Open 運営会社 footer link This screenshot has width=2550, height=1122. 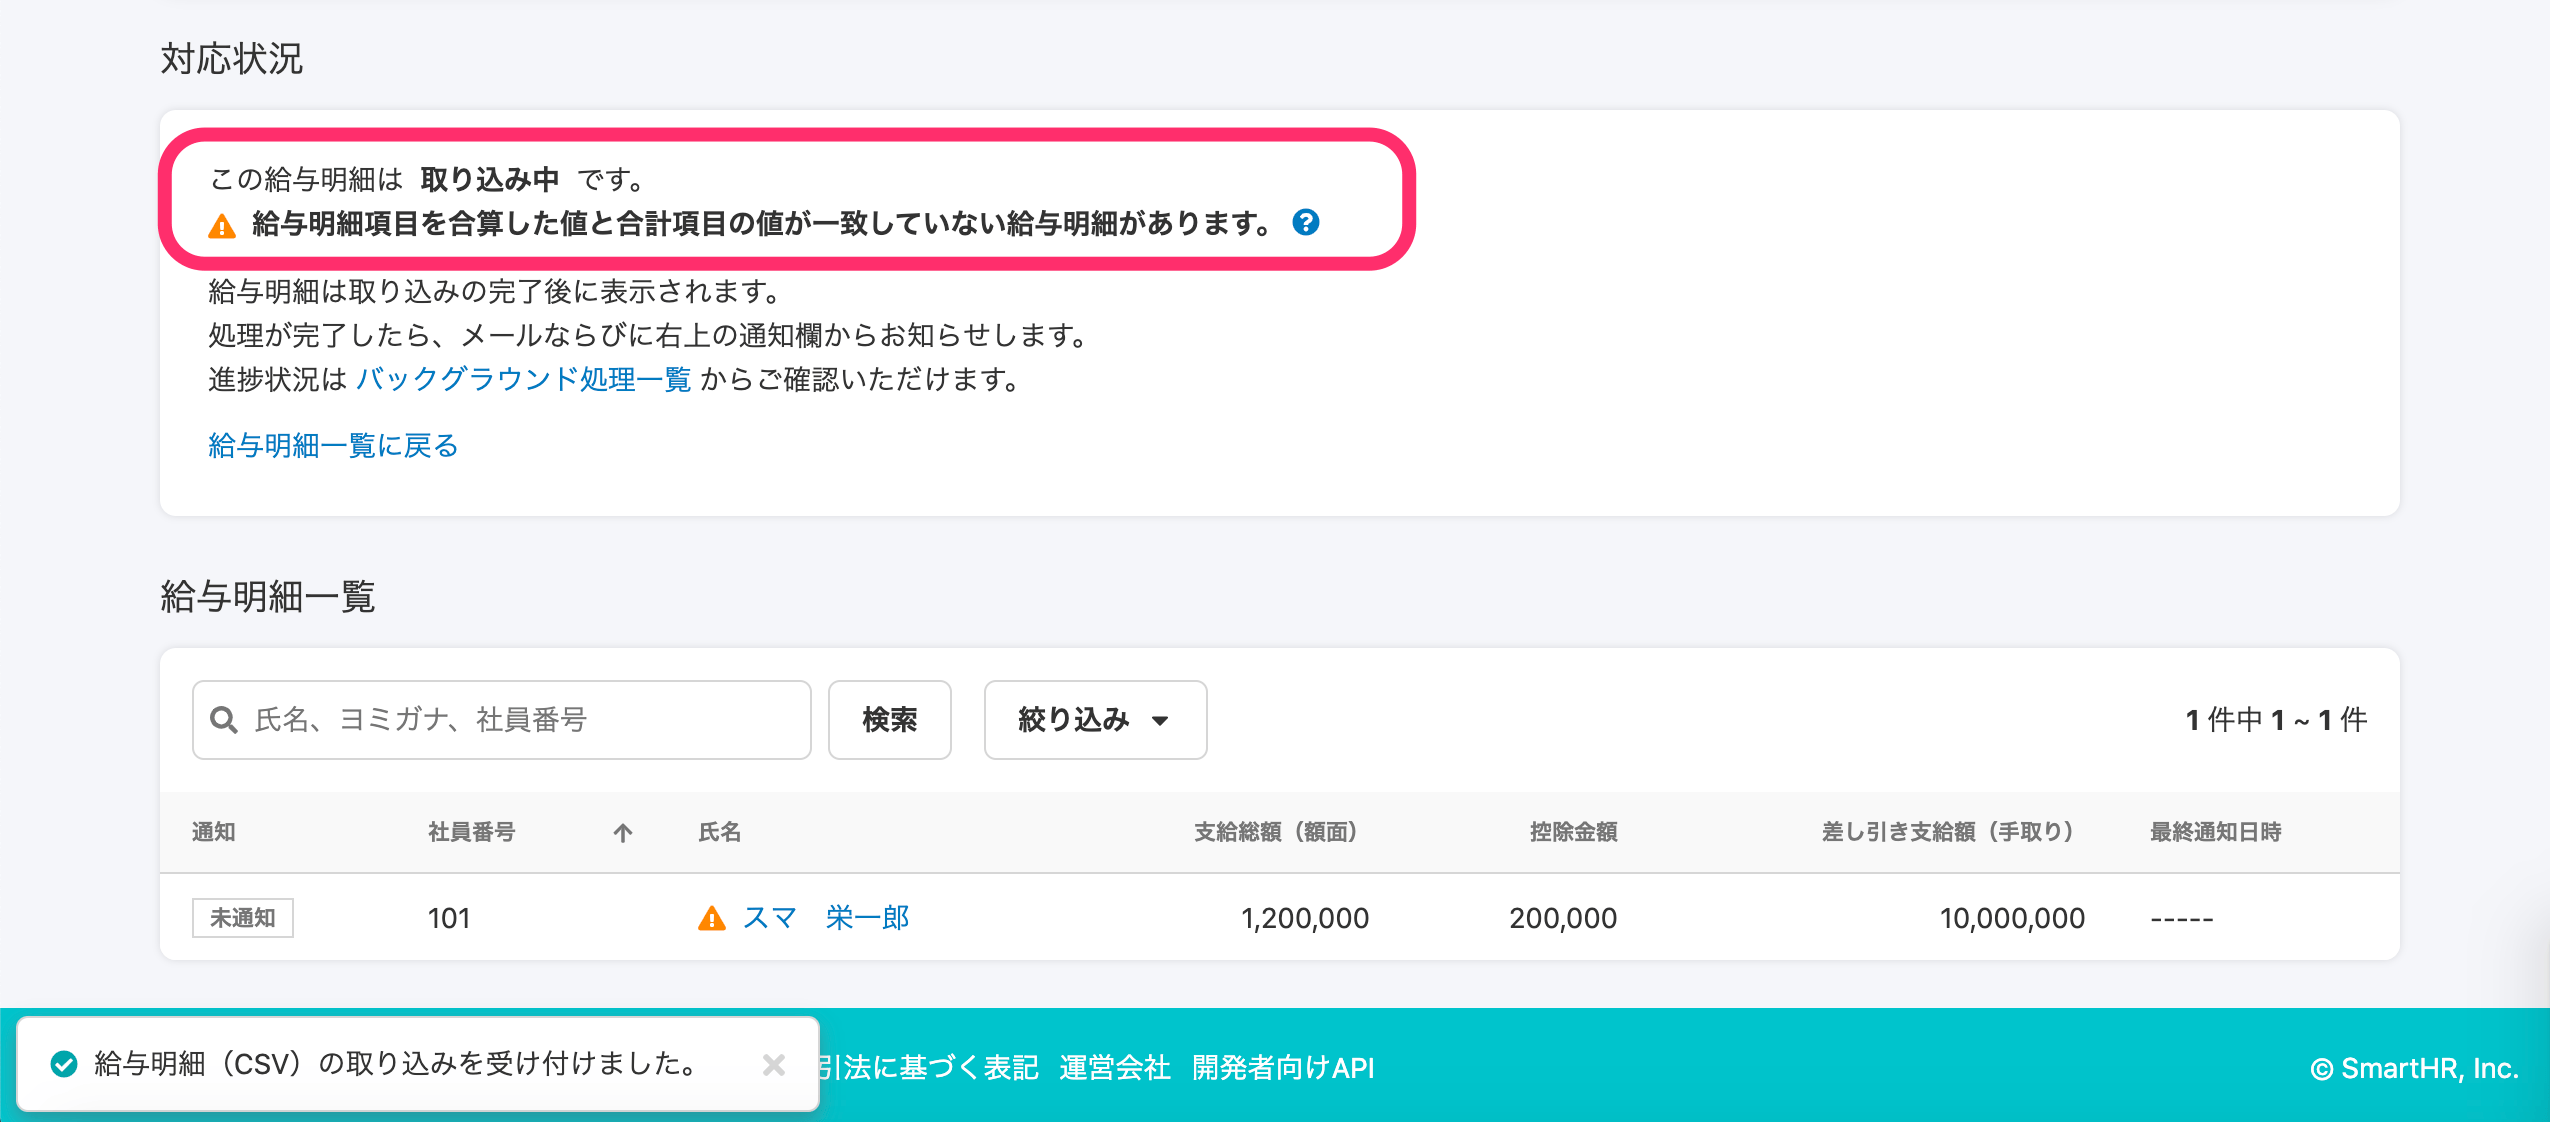(1114, 1068)
